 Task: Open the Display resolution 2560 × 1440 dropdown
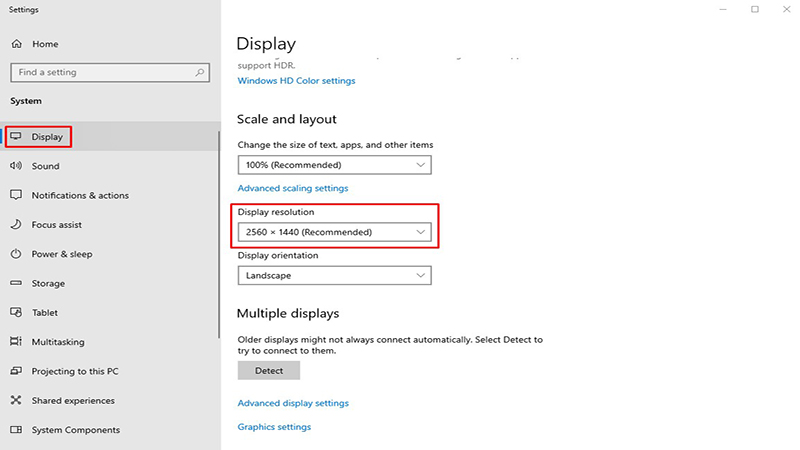[x=334, y=232]
